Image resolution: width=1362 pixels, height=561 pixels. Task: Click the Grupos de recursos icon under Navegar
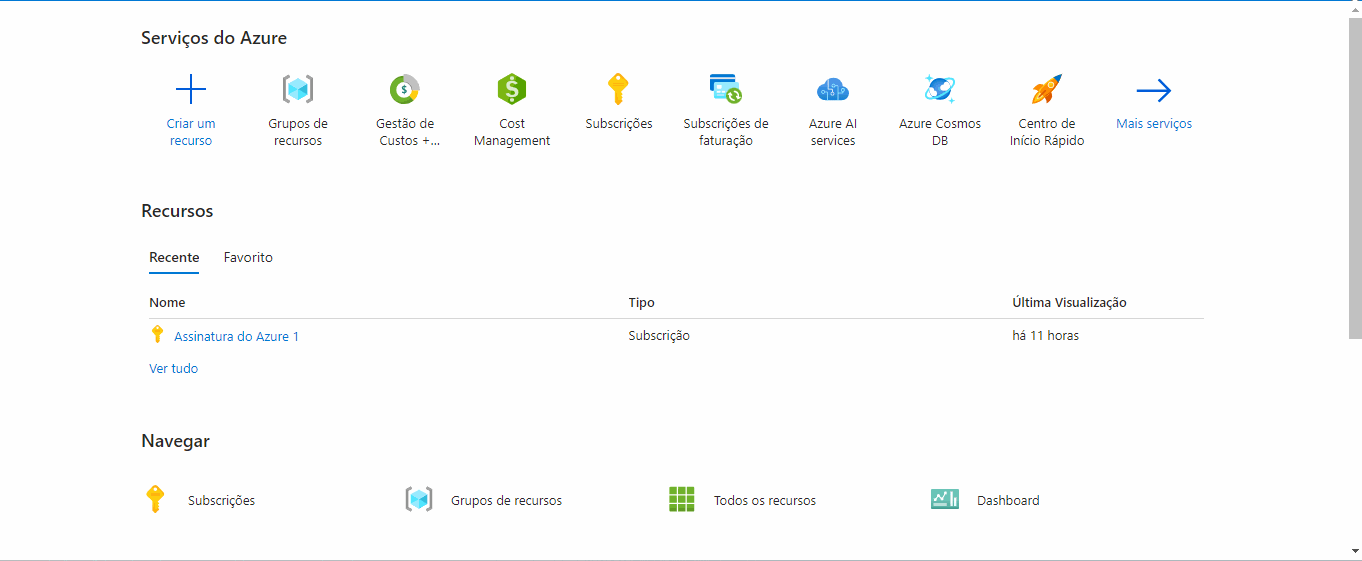point(418,499)
